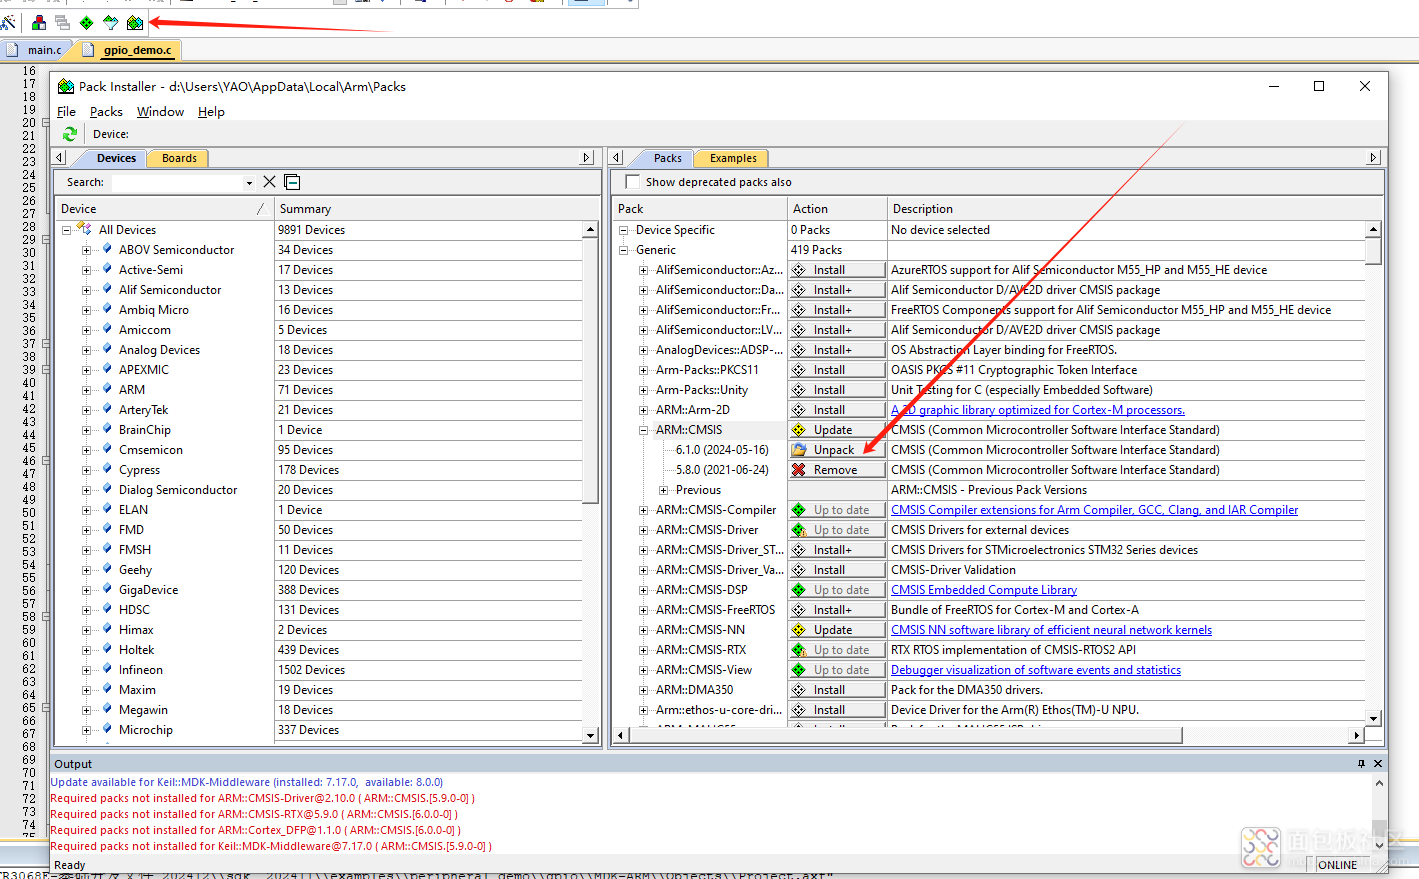
Task: Click Install+ for ARM::CMSIS-FreeRTOS
Action: [x=837, y=610]
